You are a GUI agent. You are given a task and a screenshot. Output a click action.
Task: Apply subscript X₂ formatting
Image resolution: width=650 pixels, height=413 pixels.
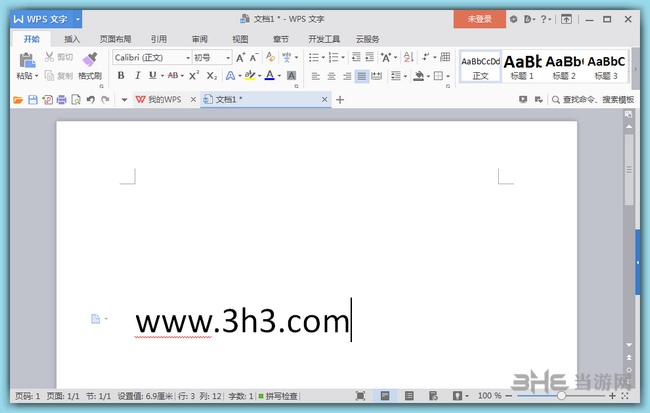coord(211,75)
